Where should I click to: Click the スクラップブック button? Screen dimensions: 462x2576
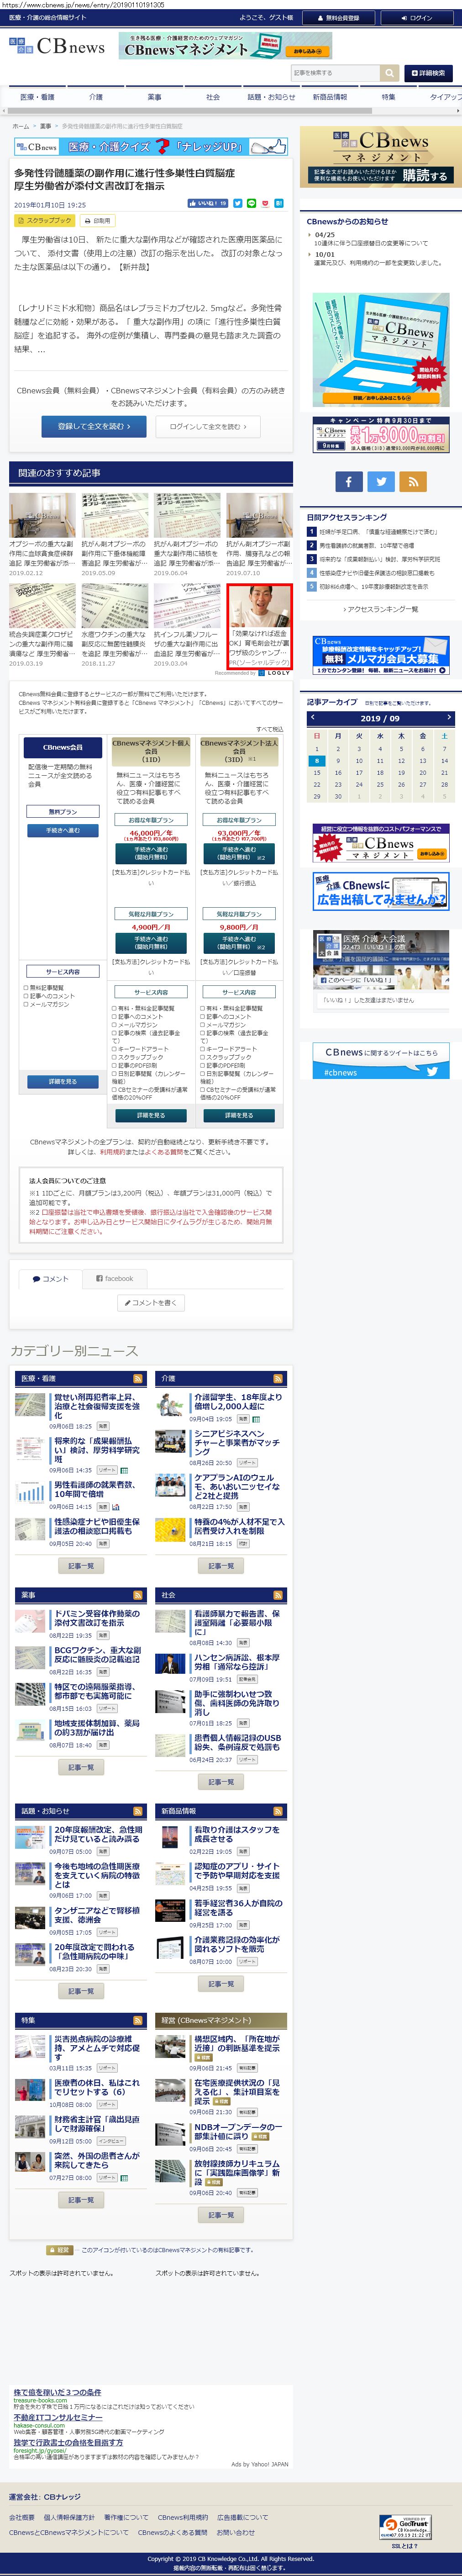(x=45, y=220)
